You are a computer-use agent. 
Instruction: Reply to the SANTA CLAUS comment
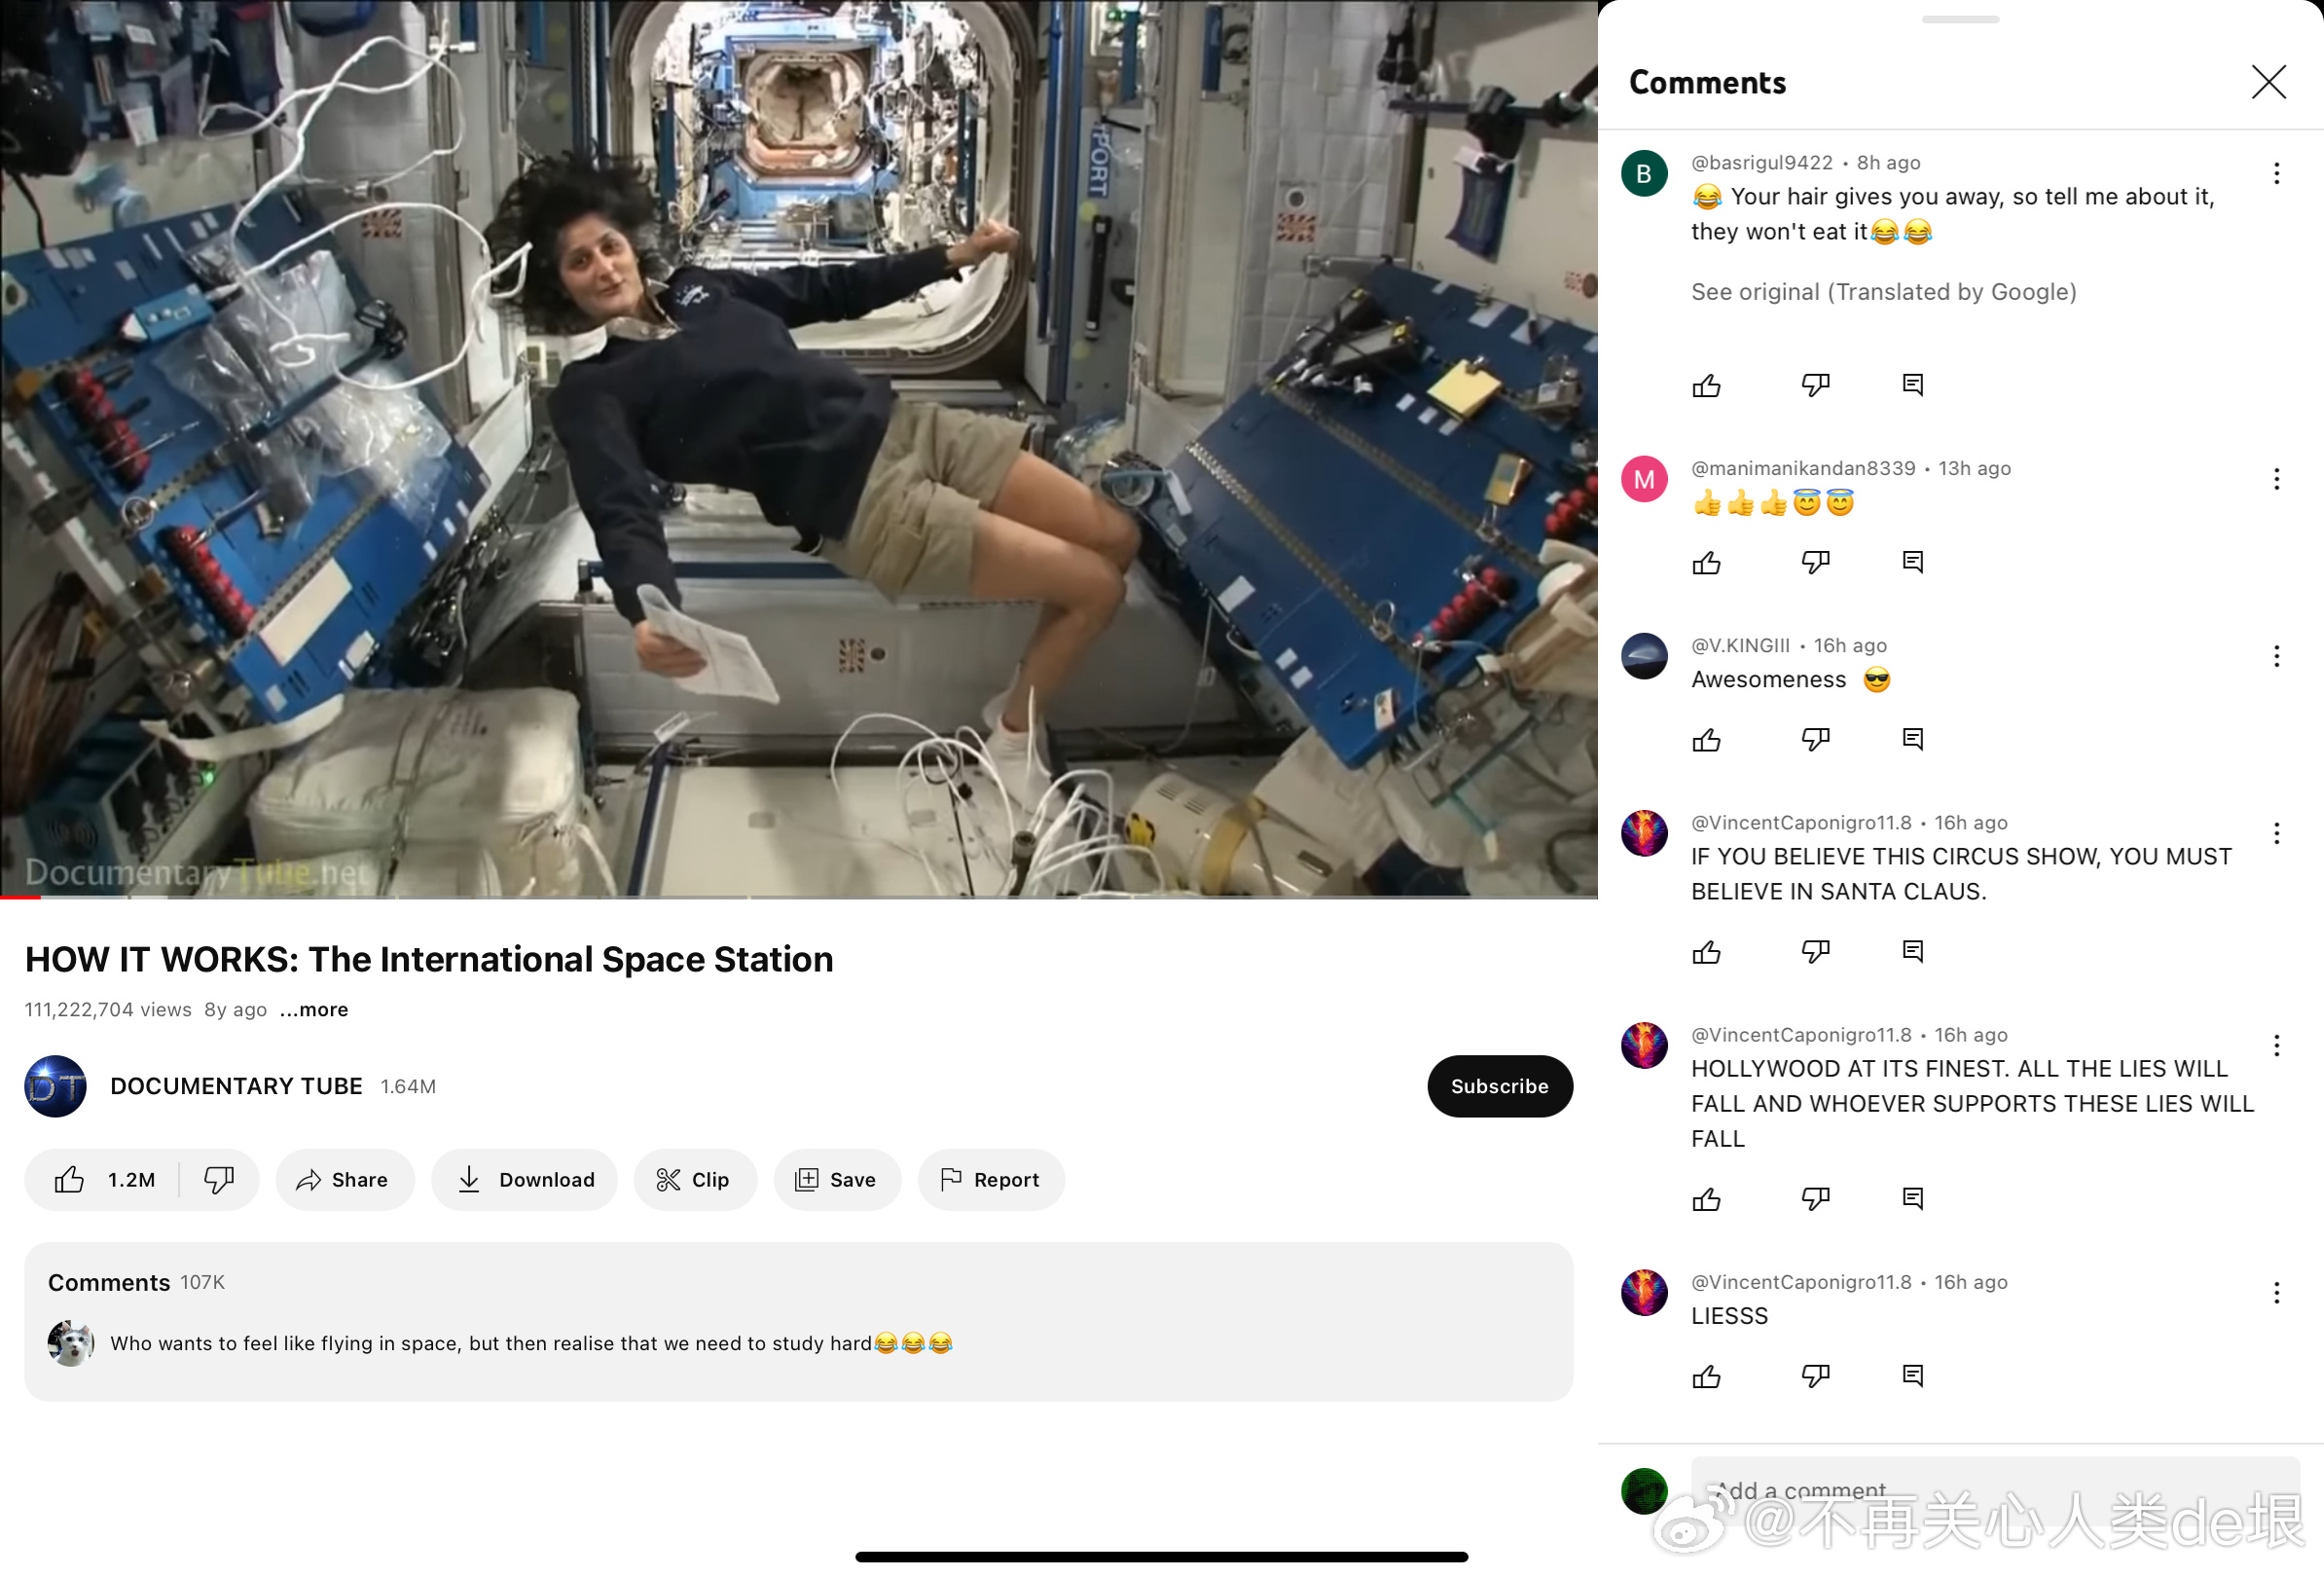point(1912,951)
